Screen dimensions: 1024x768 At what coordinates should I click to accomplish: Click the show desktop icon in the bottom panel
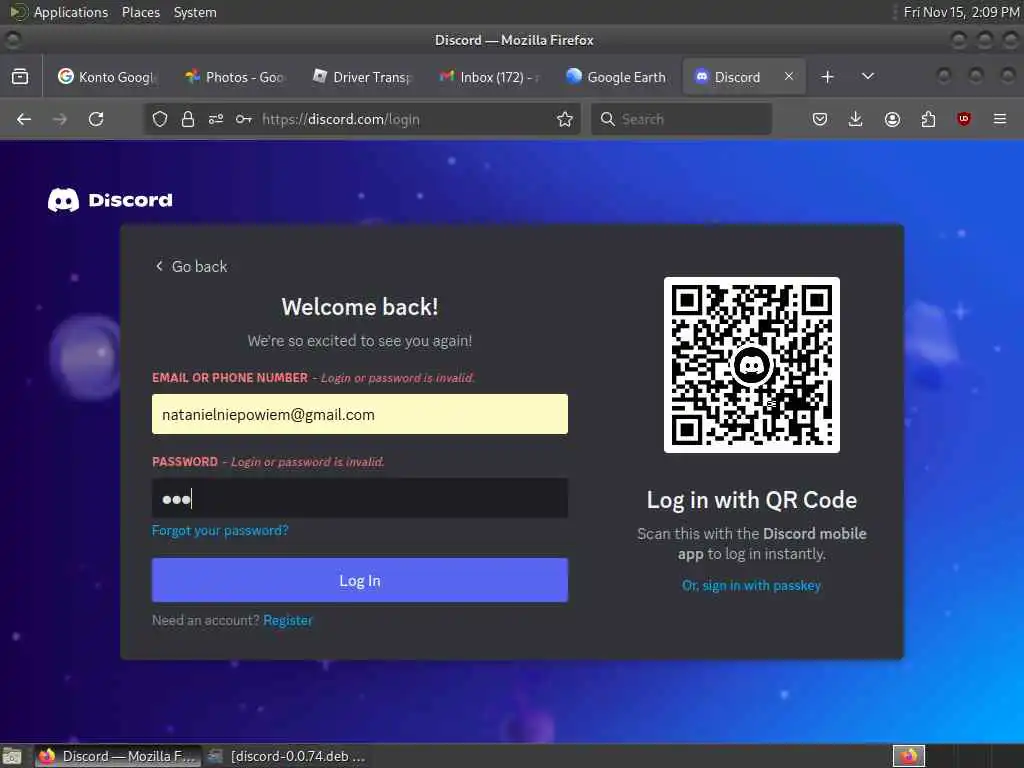pos(11,757)
